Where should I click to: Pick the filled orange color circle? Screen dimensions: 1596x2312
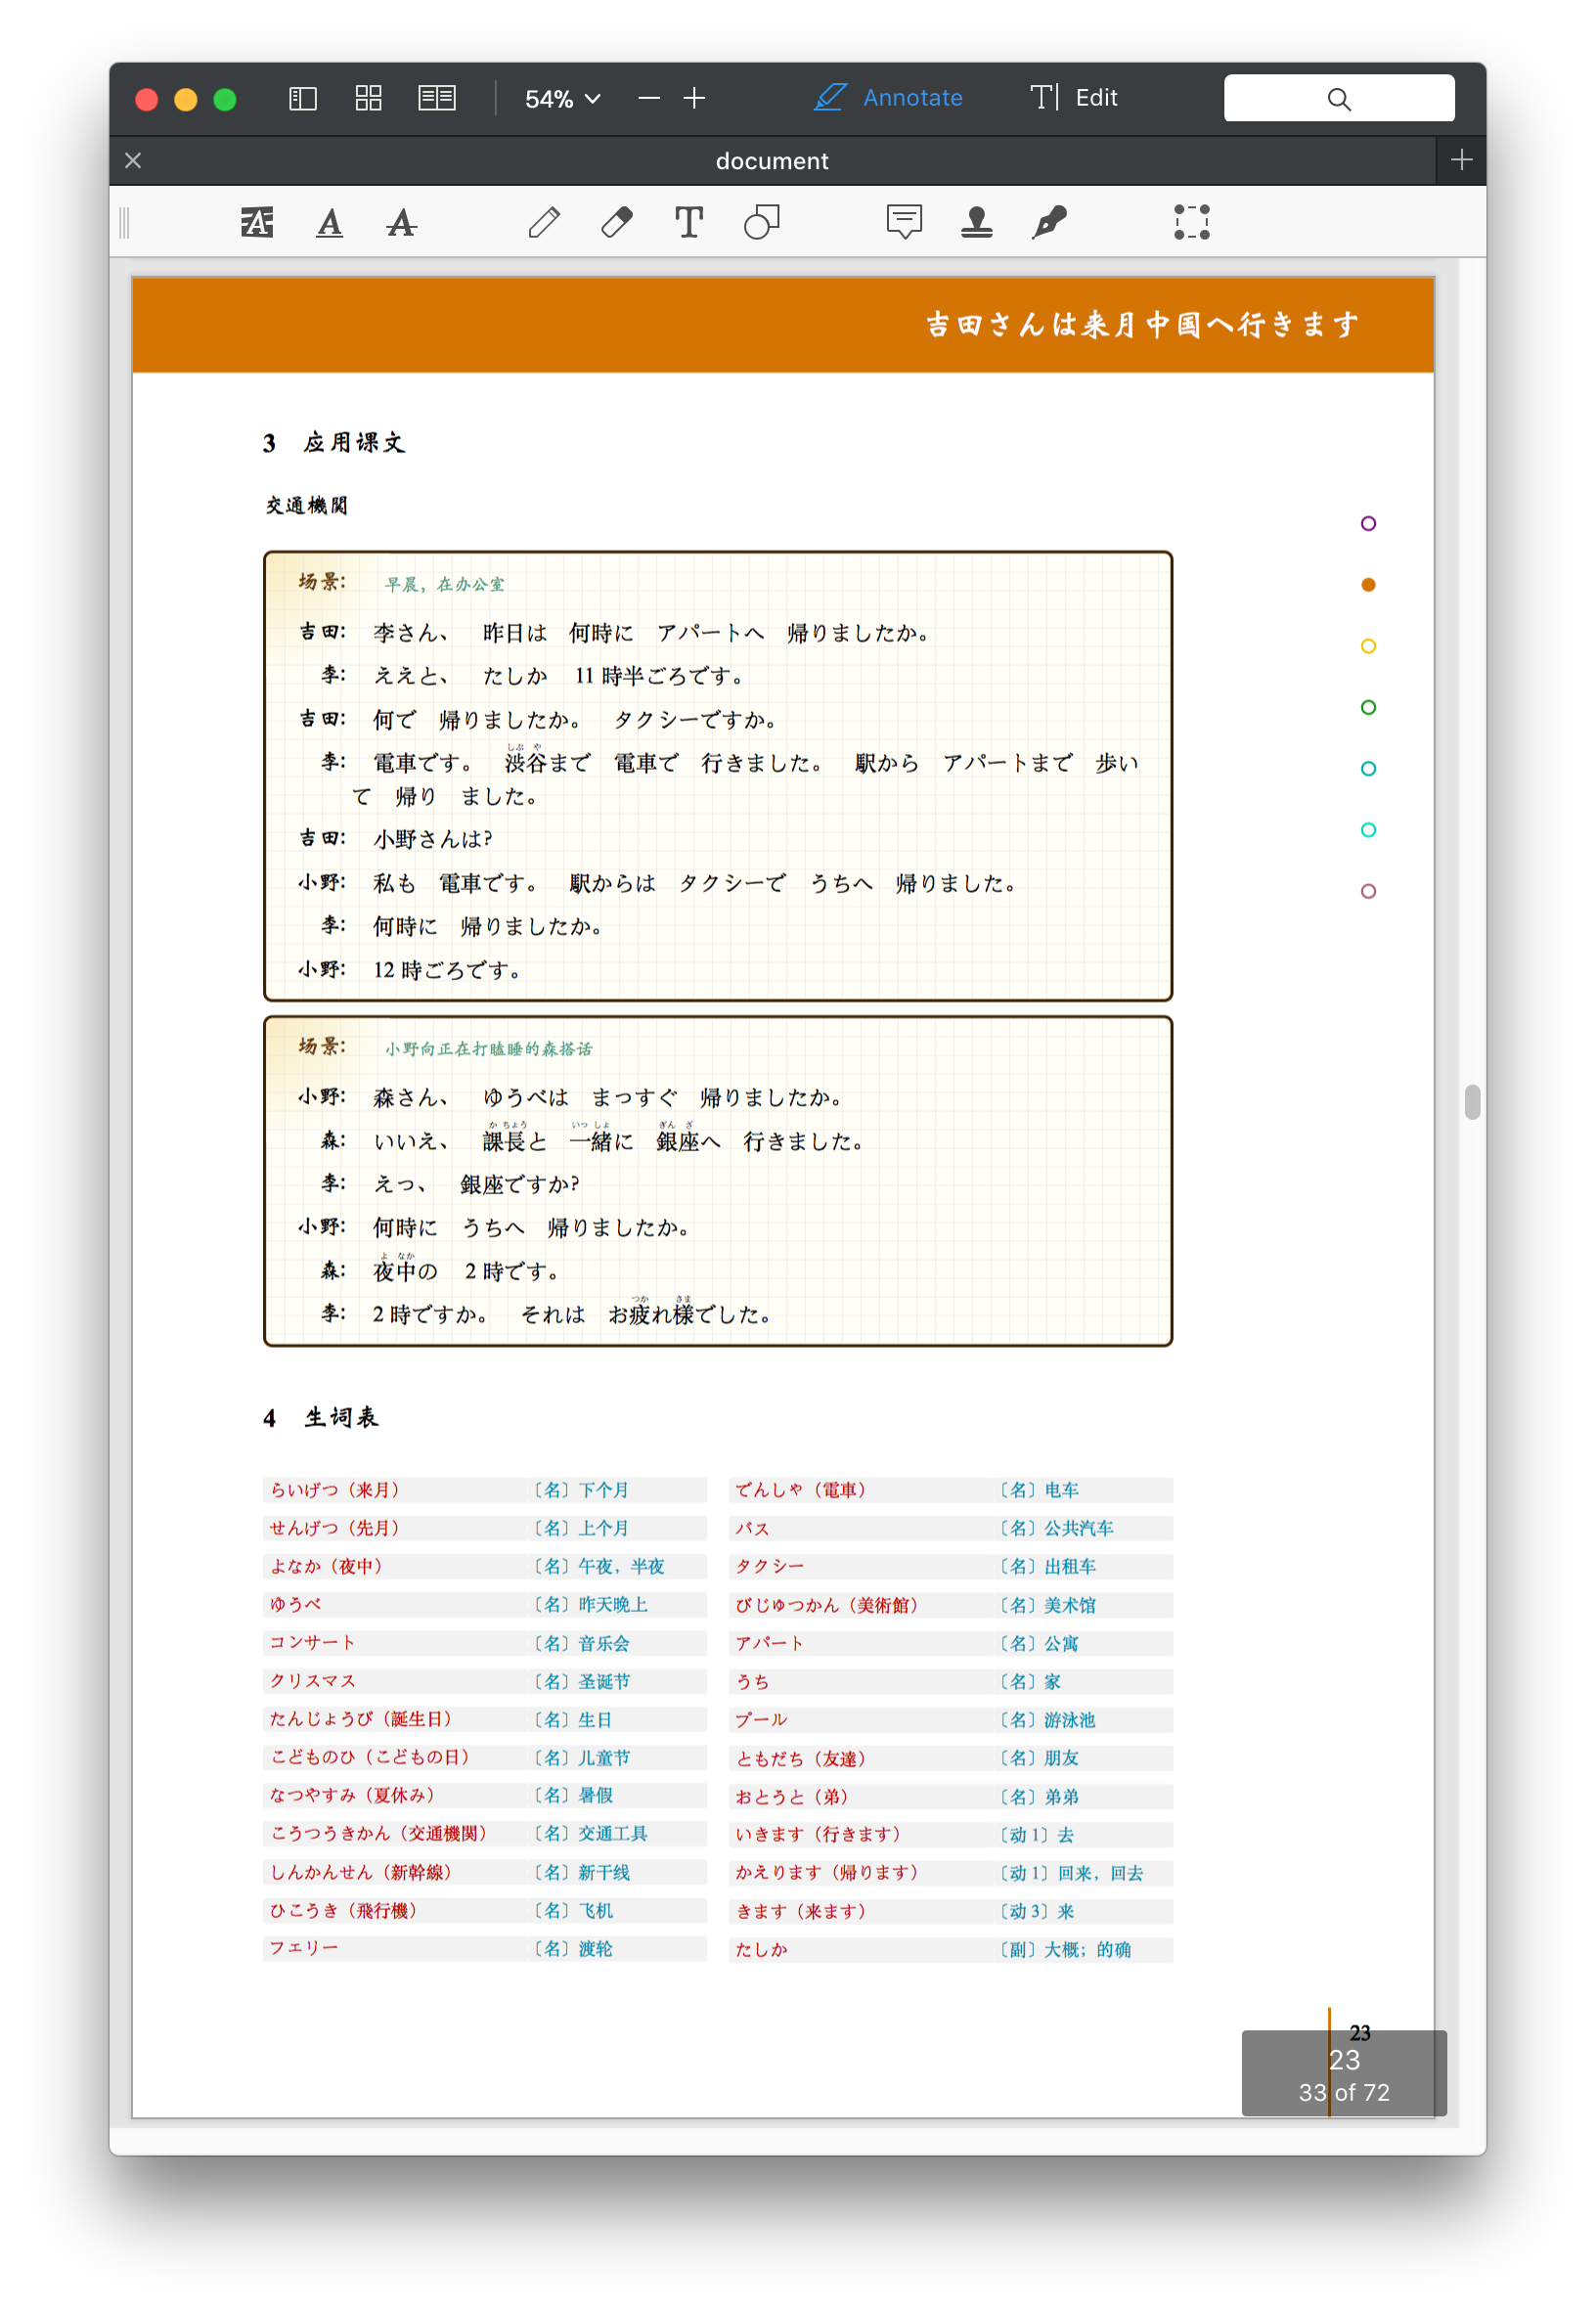(x=1368, y=585)
